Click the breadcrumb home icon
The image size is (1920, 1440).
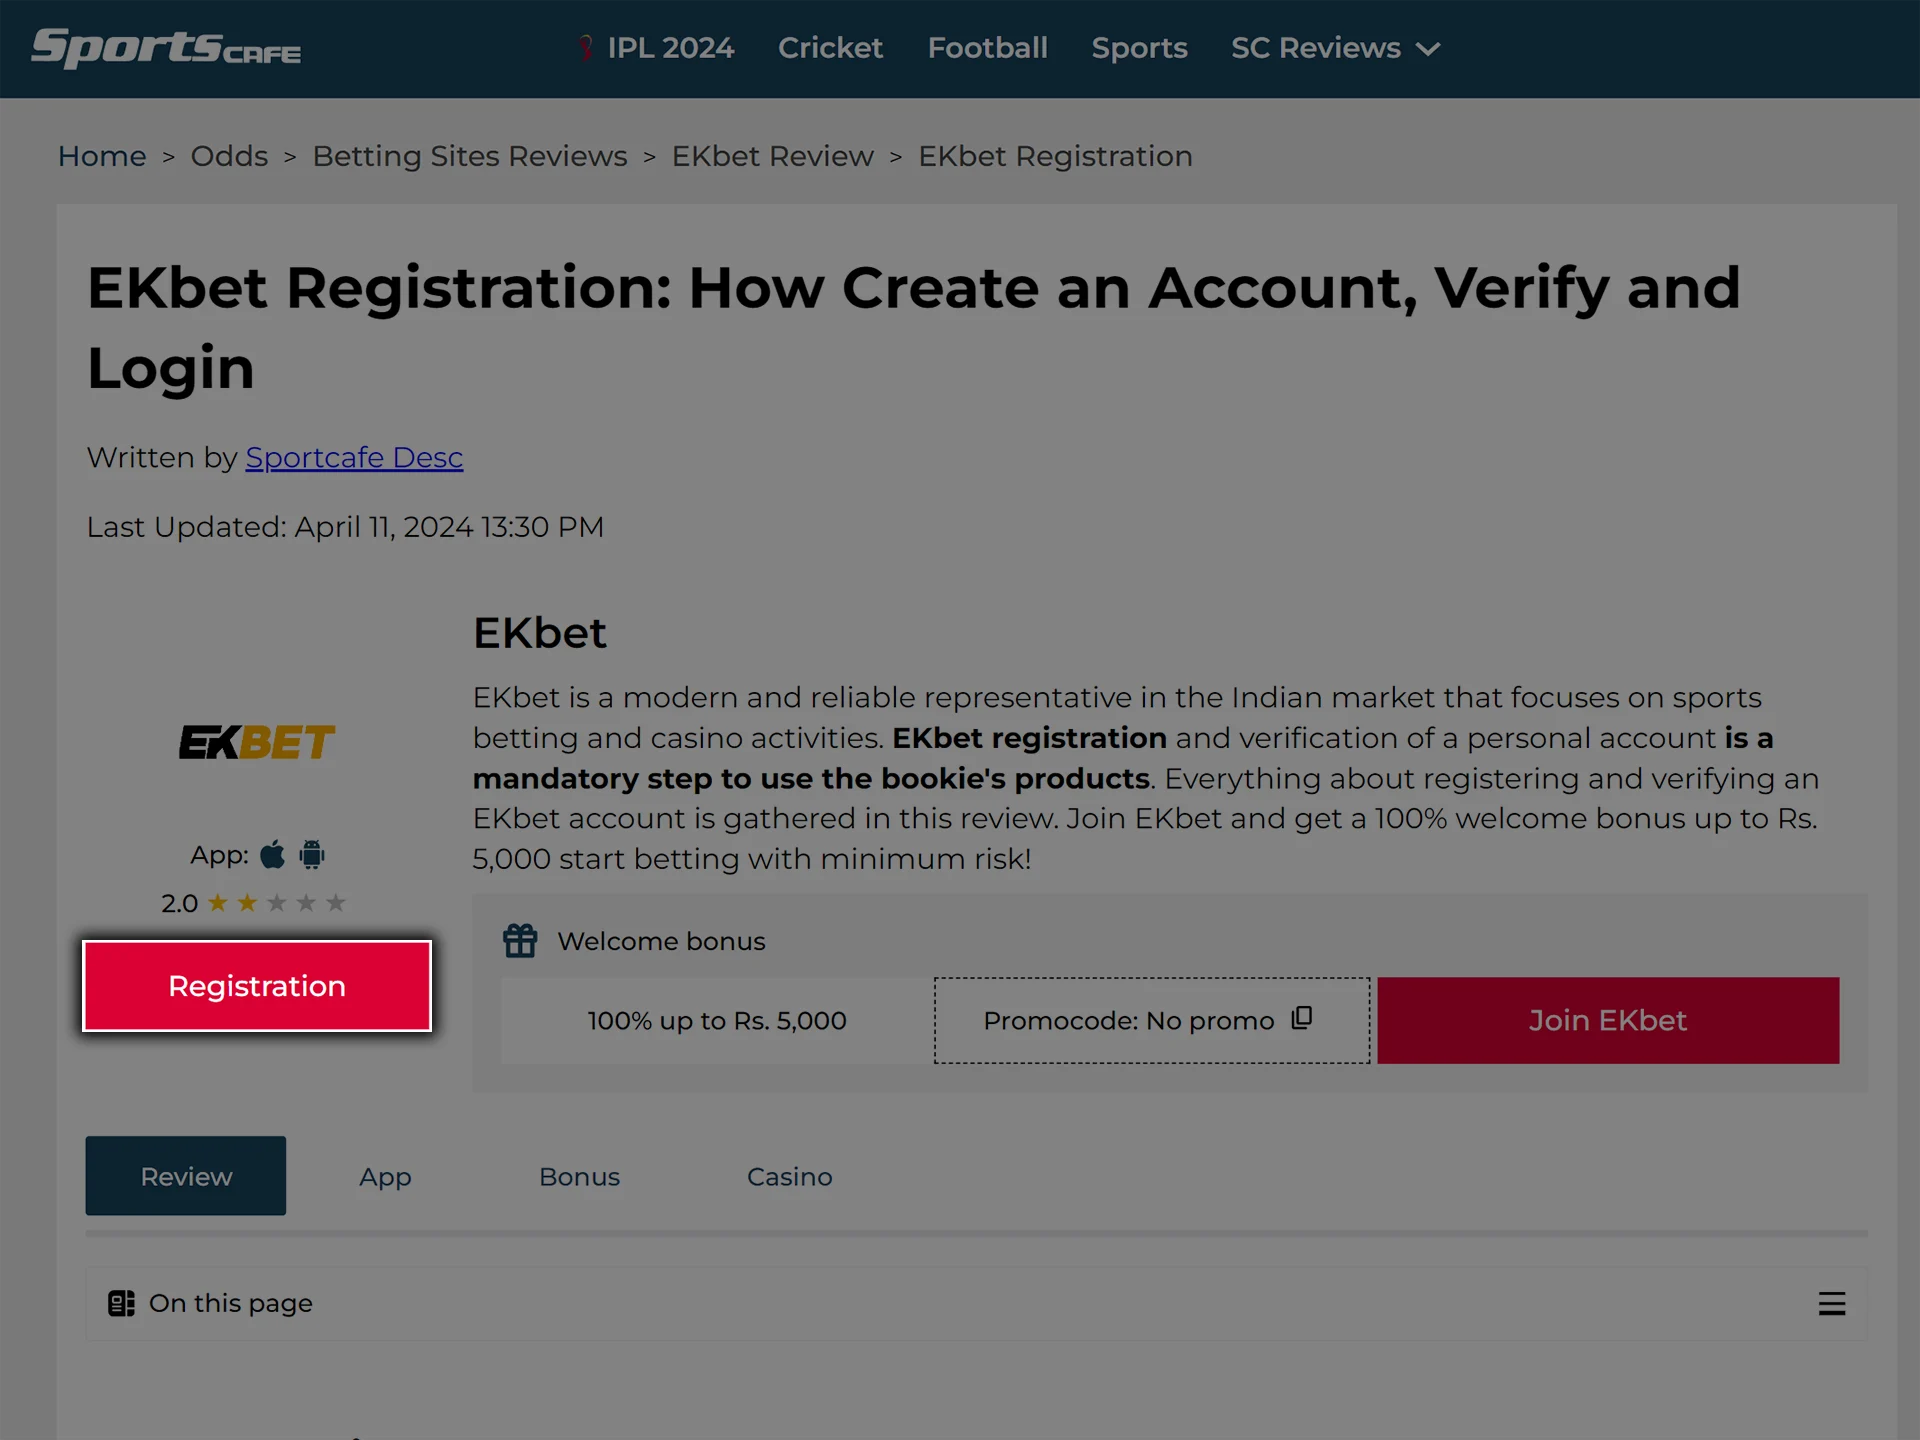coord(101,156)
